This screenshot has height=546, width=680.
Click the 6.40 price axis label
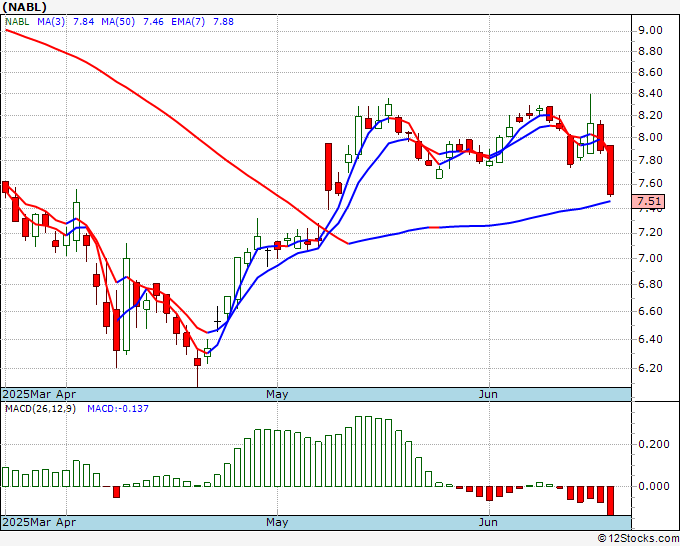click(650, 339)
